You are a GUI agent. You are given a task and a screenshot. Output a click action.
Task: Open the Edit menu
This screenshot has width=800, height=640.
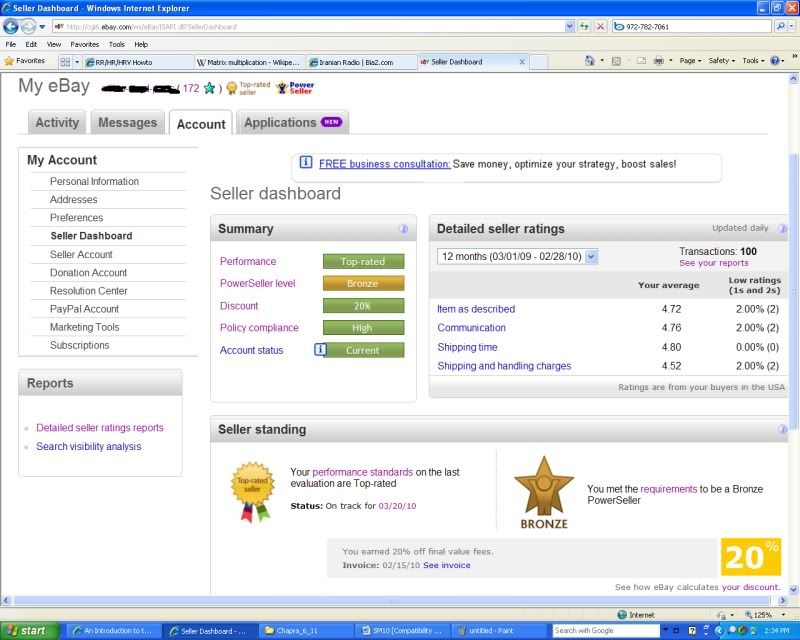[31, 44]
